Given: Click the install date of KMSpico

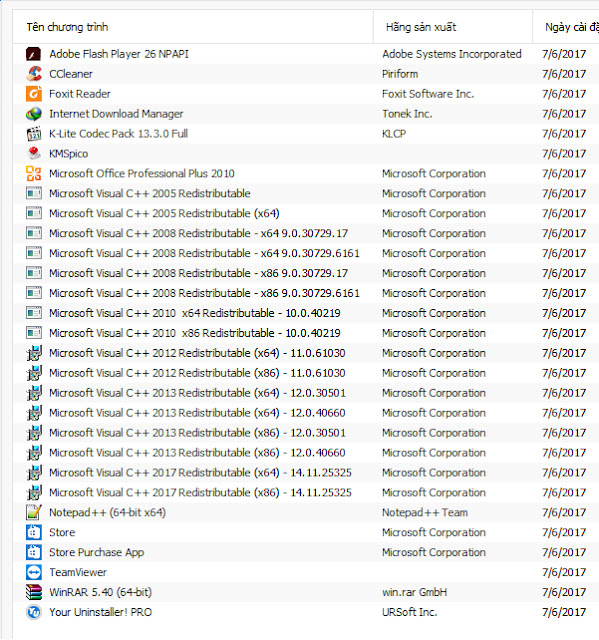Looking at the screenshot, I should click(564, 154).
